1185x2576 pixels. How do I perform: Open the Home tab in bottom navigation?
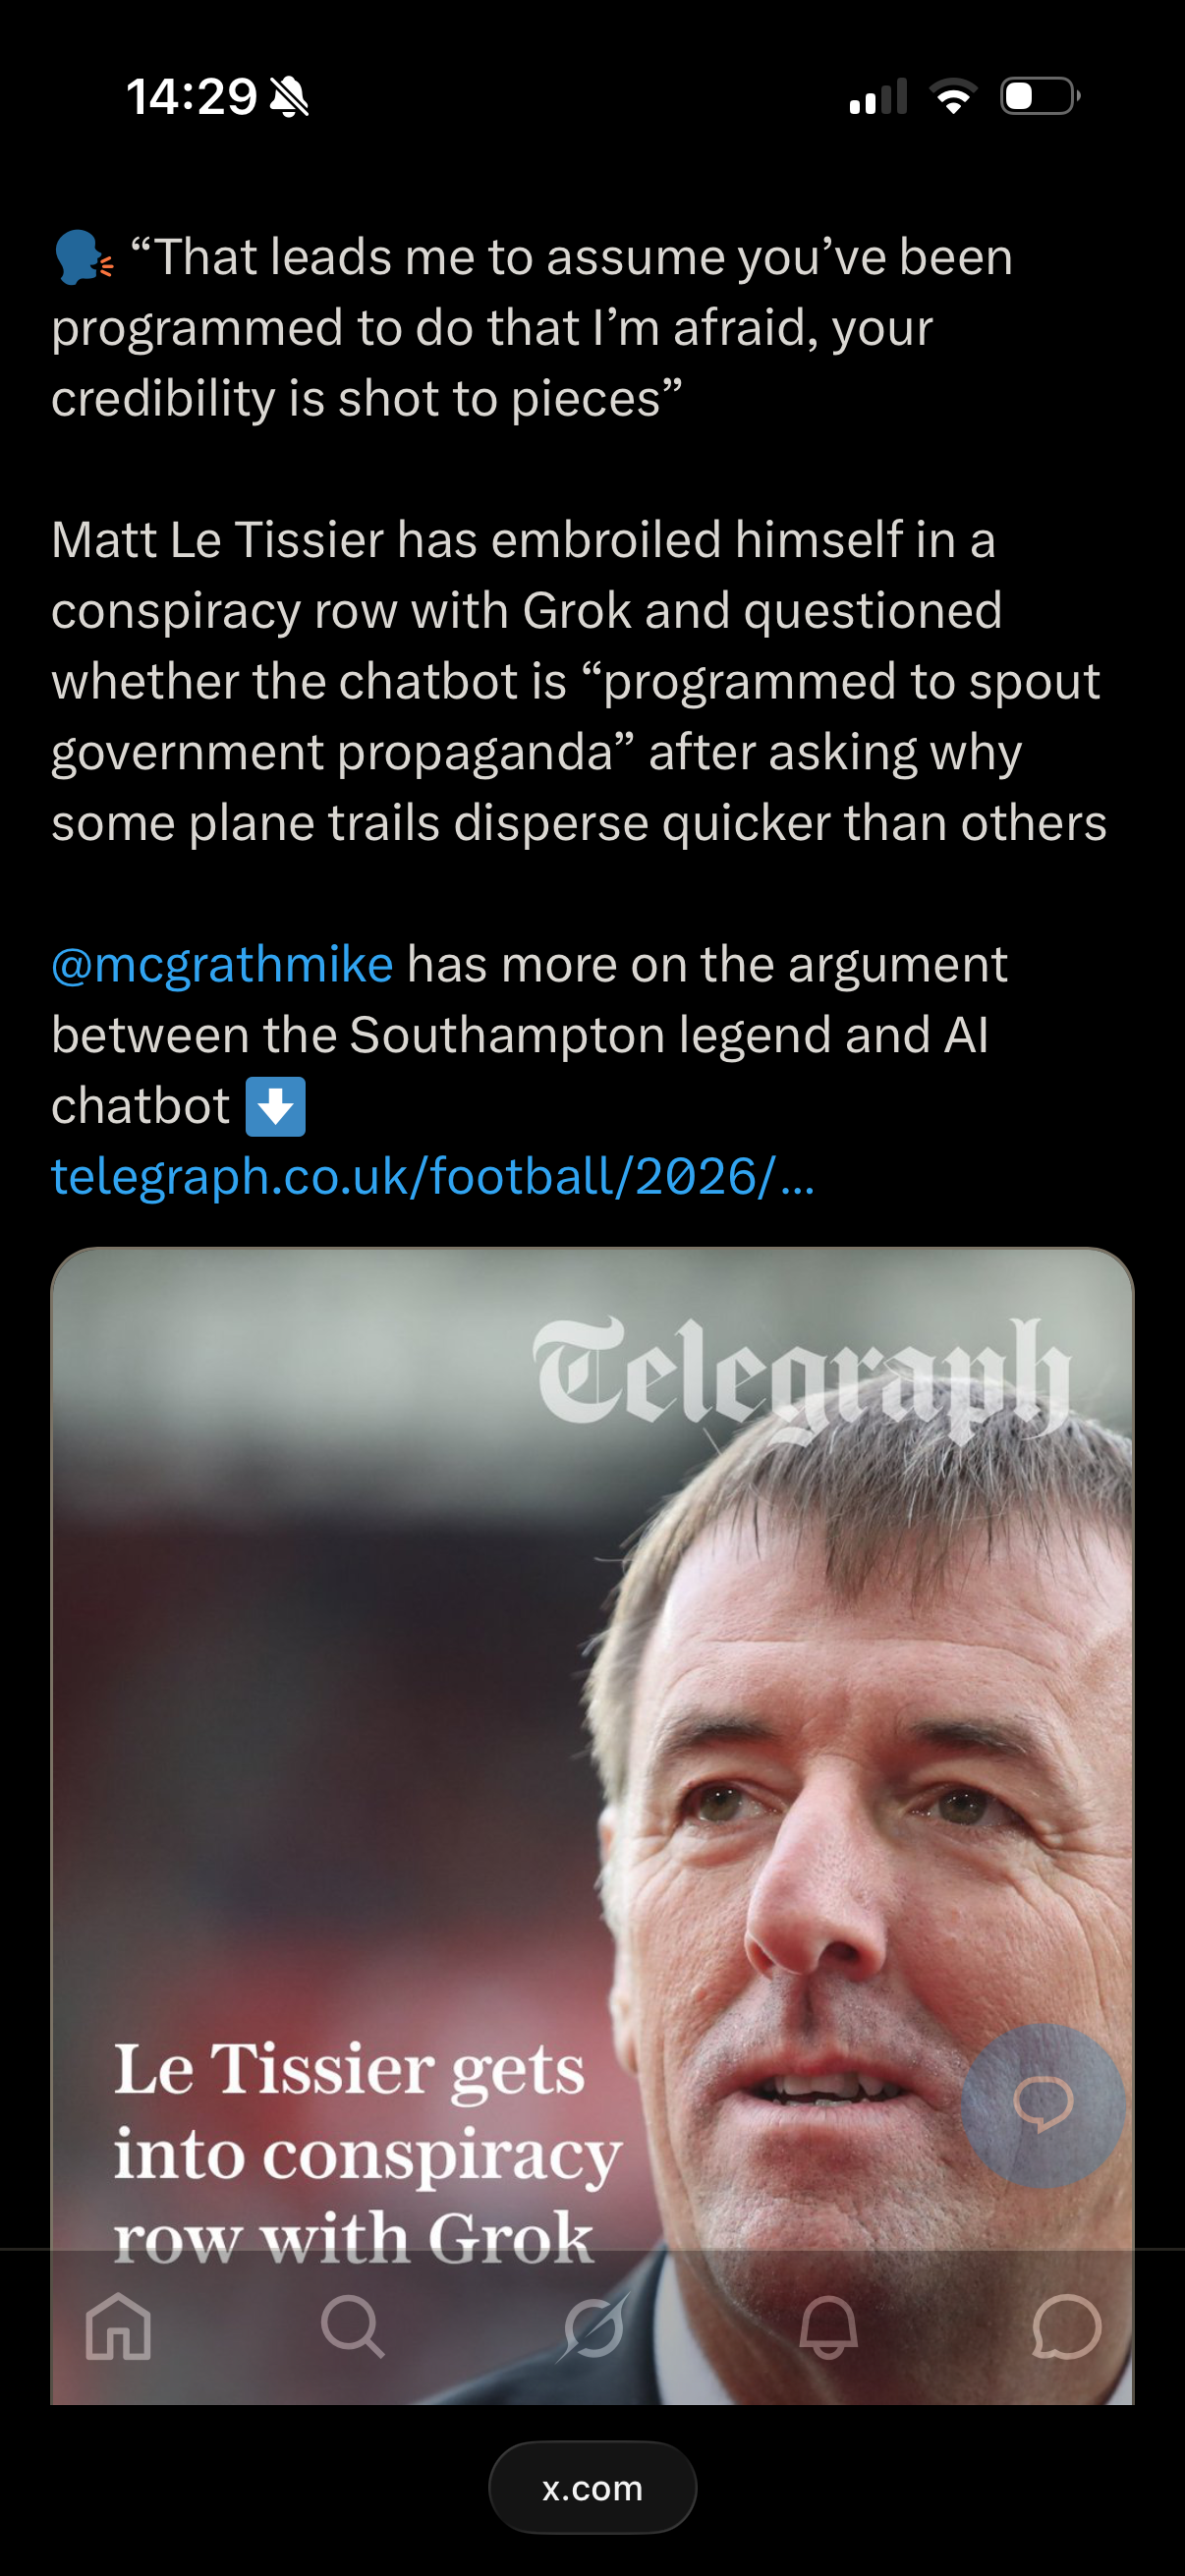point(118,2326)
